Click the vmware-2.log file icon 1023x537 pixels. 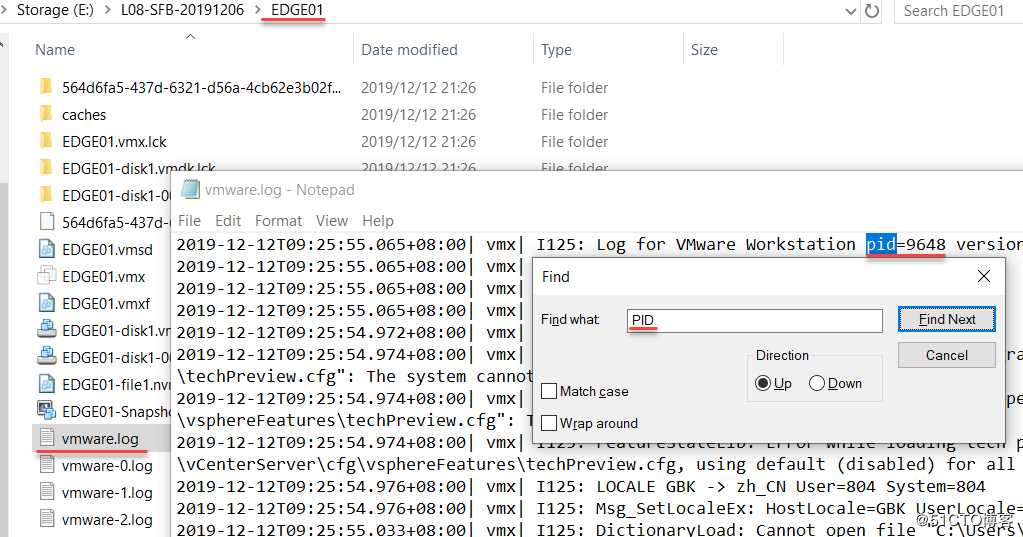pos(46,519)
